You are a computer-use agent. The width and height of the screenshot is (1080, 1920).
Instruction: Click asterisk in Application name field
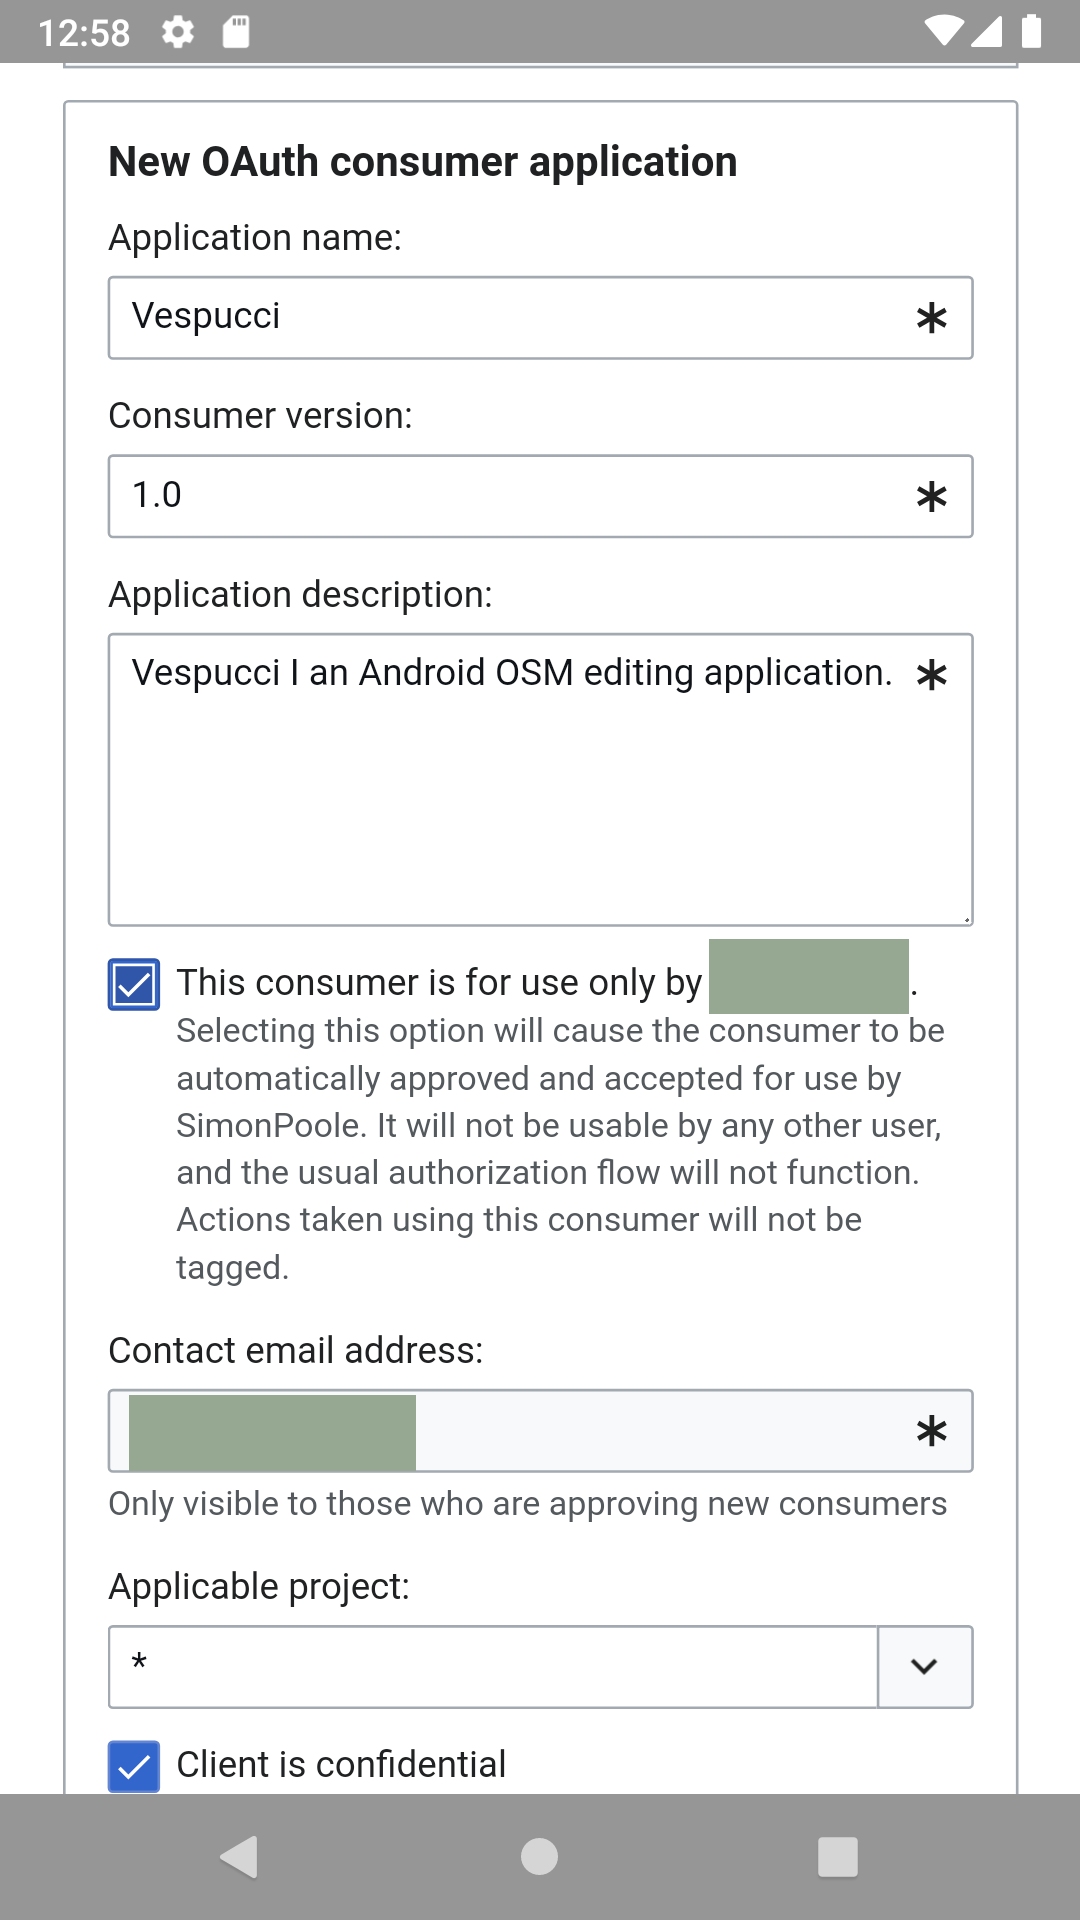[931, 319]
